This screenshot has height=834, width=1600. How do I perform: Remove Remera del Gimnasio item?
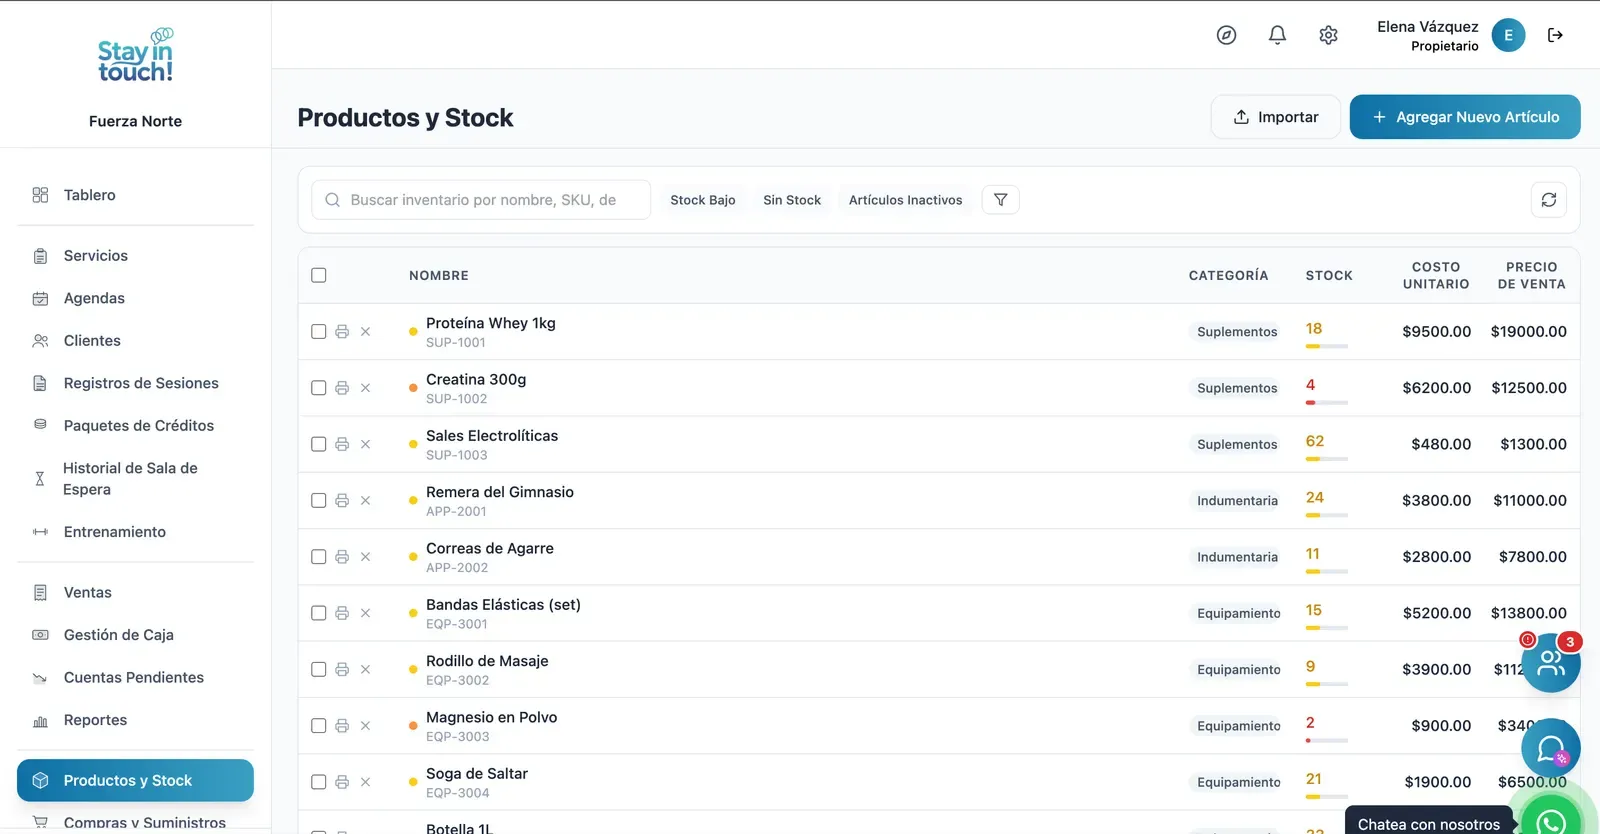click(x=365, y=501)
